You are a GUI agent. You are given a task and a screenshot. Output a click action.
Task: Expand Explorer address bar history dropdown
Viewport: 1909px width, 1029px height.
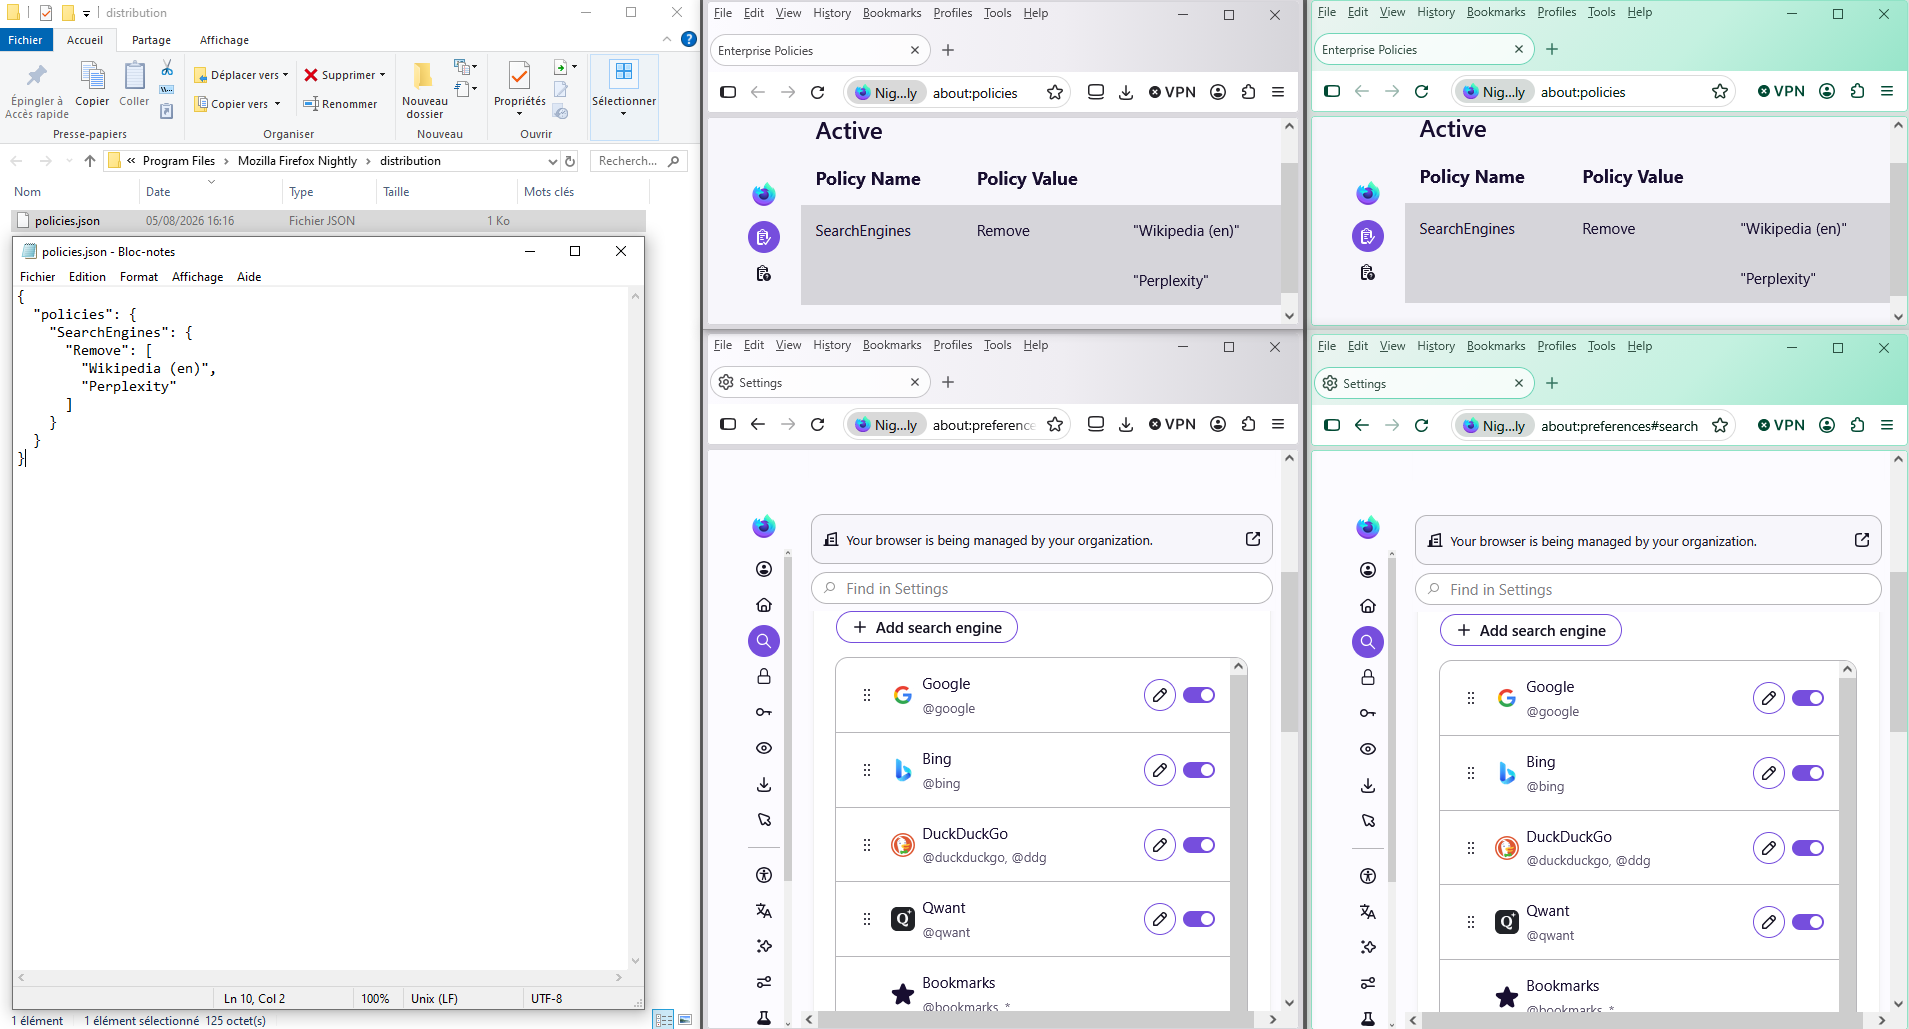553,161
